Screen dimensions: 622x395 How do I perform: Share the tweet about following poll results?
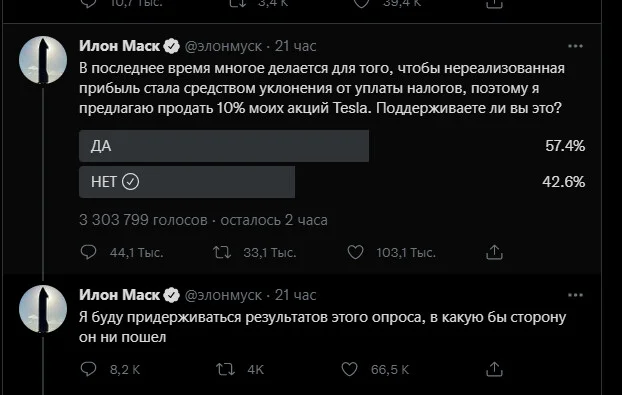[494, 369]
